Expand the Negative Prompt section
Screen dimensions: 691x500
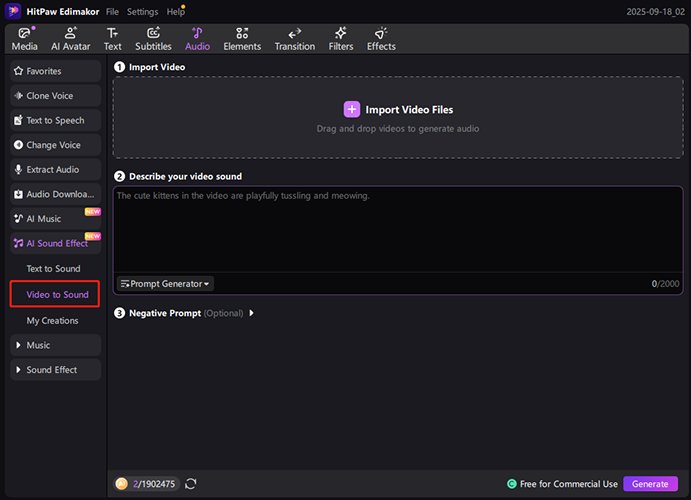pos(252,313)
